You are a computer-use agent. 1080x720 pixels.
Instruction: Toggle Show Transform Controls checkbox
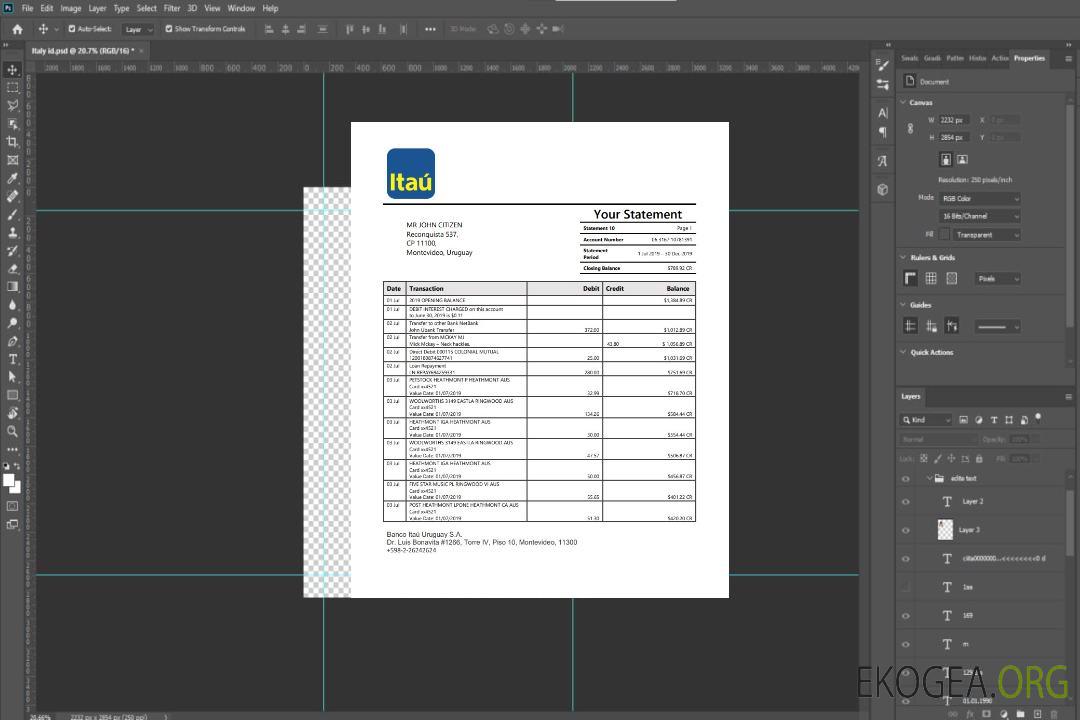tap(169, 29)
